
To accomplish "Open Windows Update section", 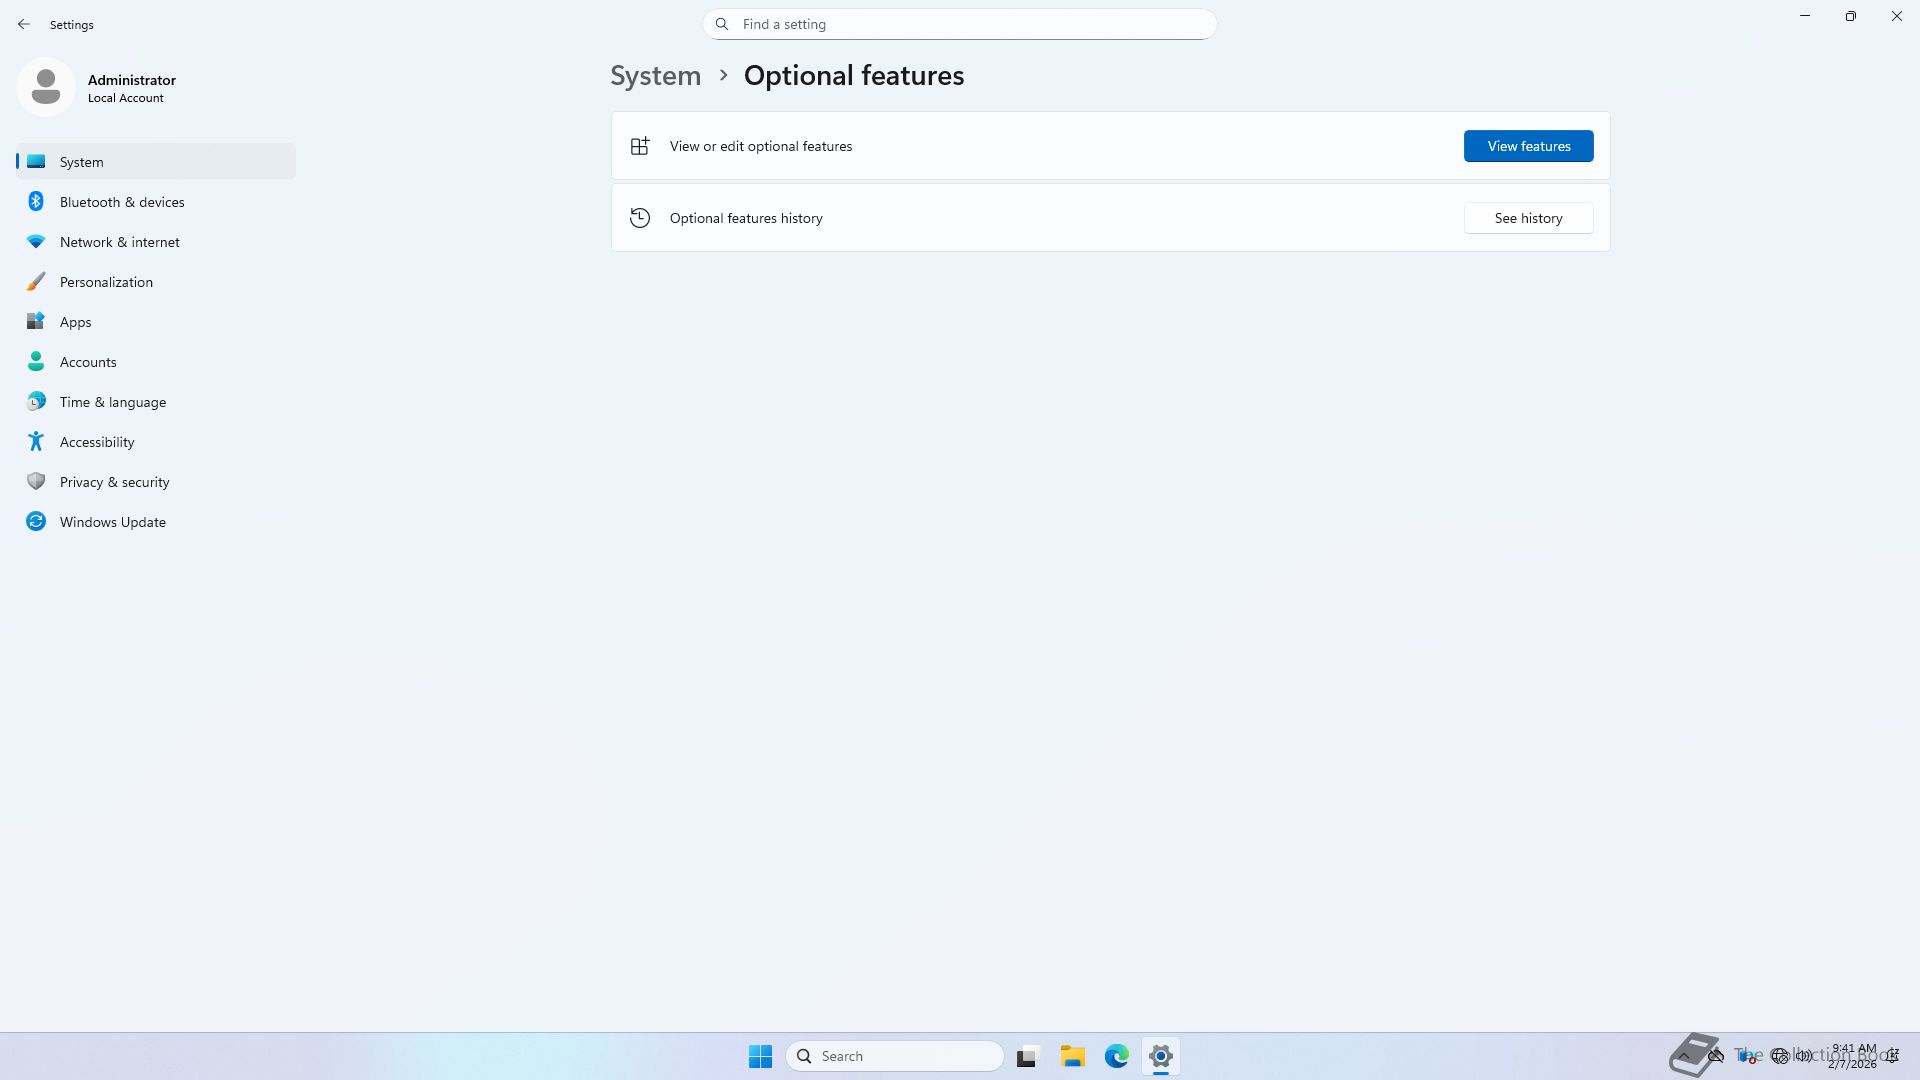I will [x=112, y=522].
